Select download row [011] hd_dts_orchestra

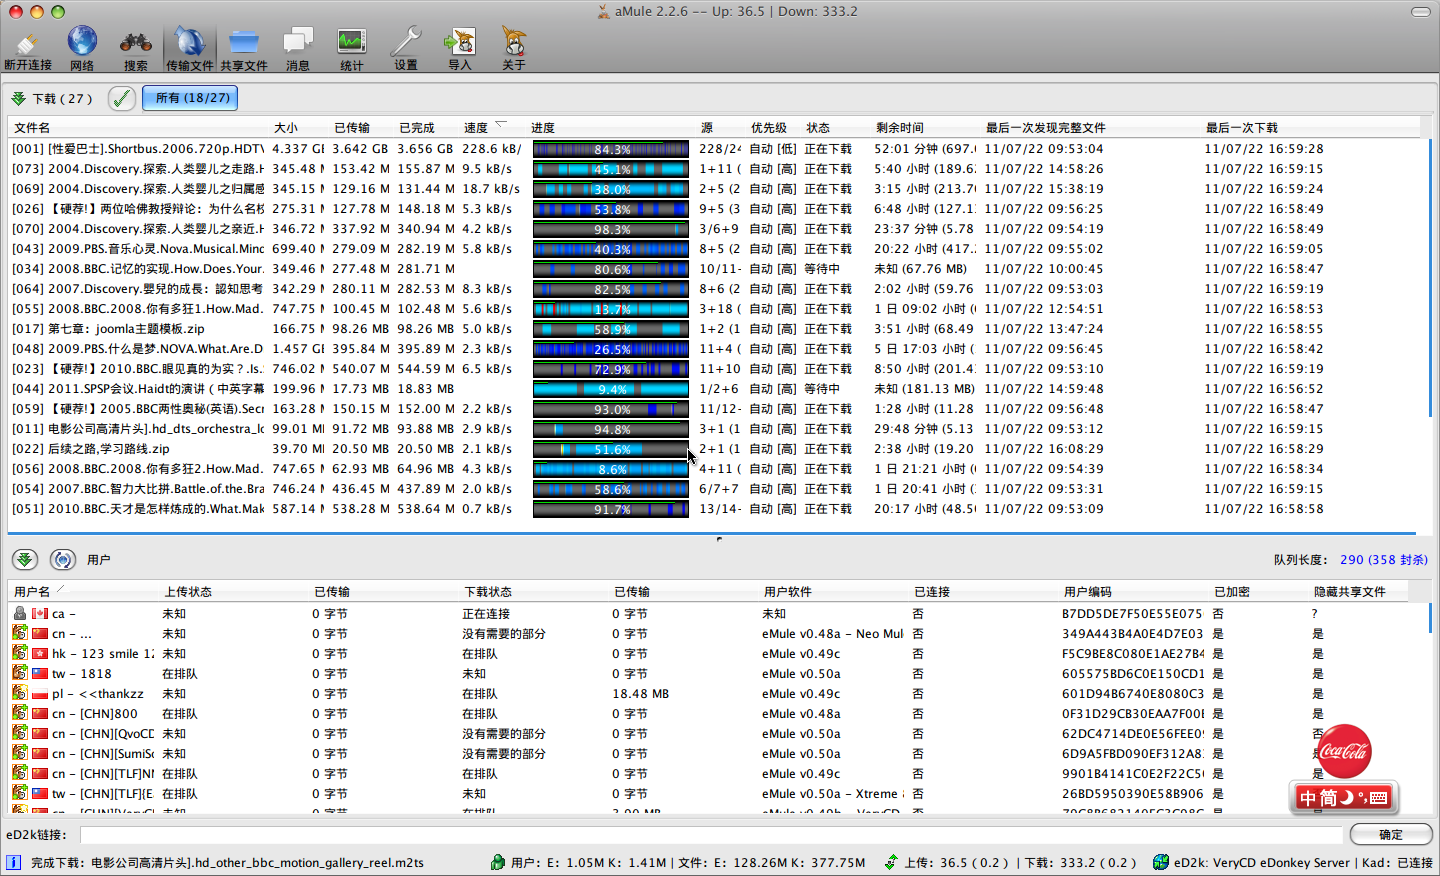[714, 429]
